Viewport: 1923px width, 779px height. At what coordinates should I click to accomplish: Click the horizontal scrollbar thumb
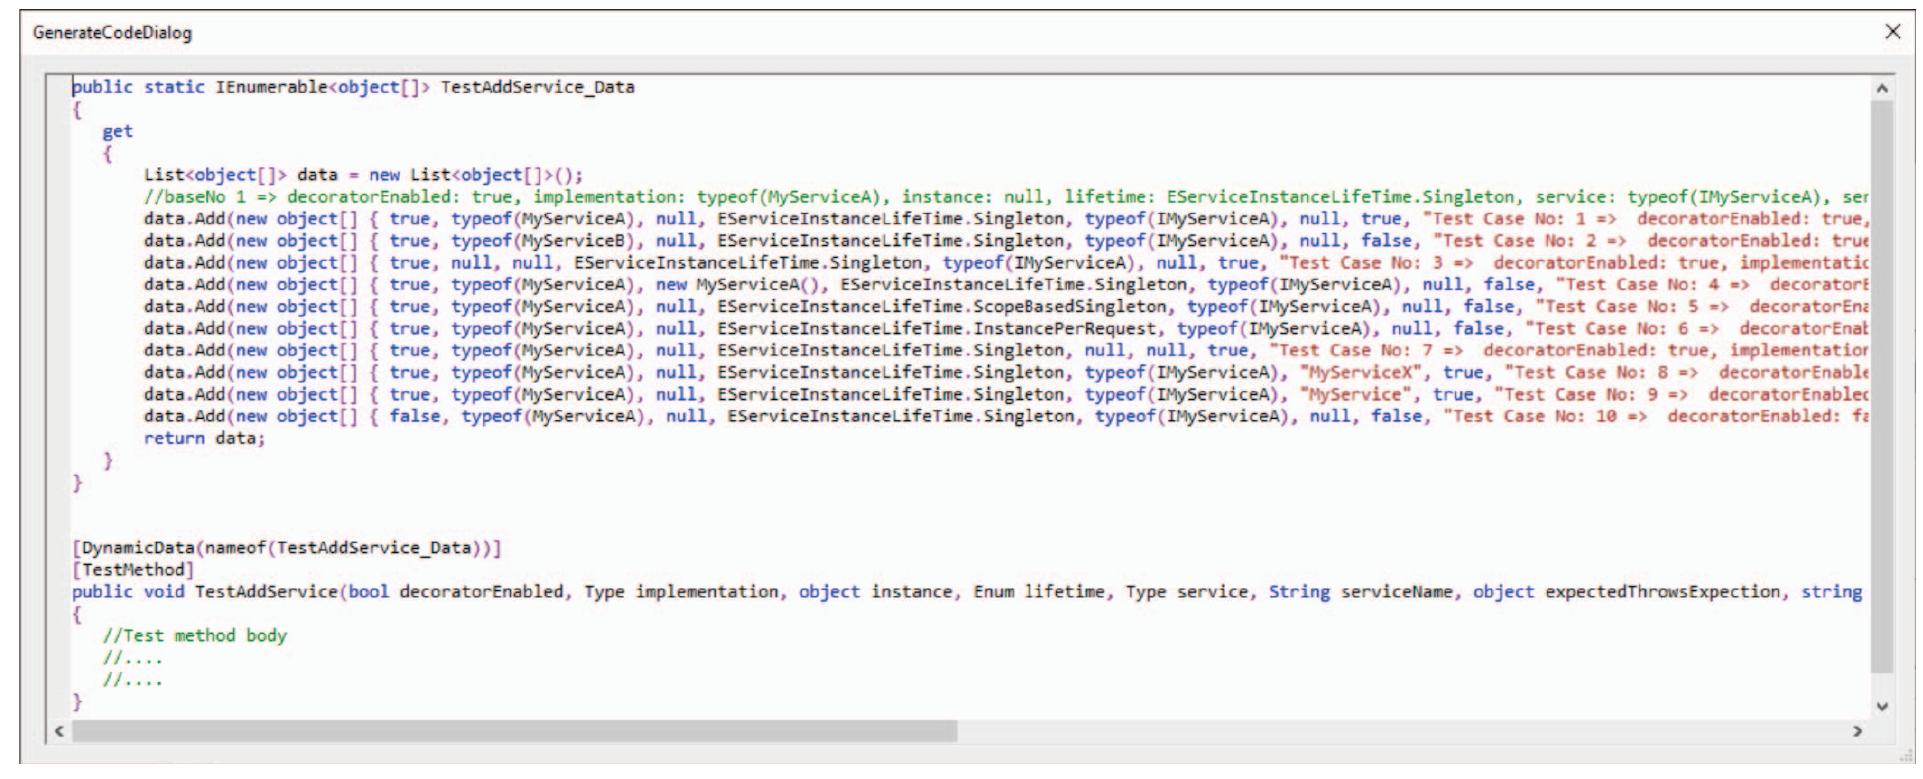pyautogui.click(x=514, y=732)
